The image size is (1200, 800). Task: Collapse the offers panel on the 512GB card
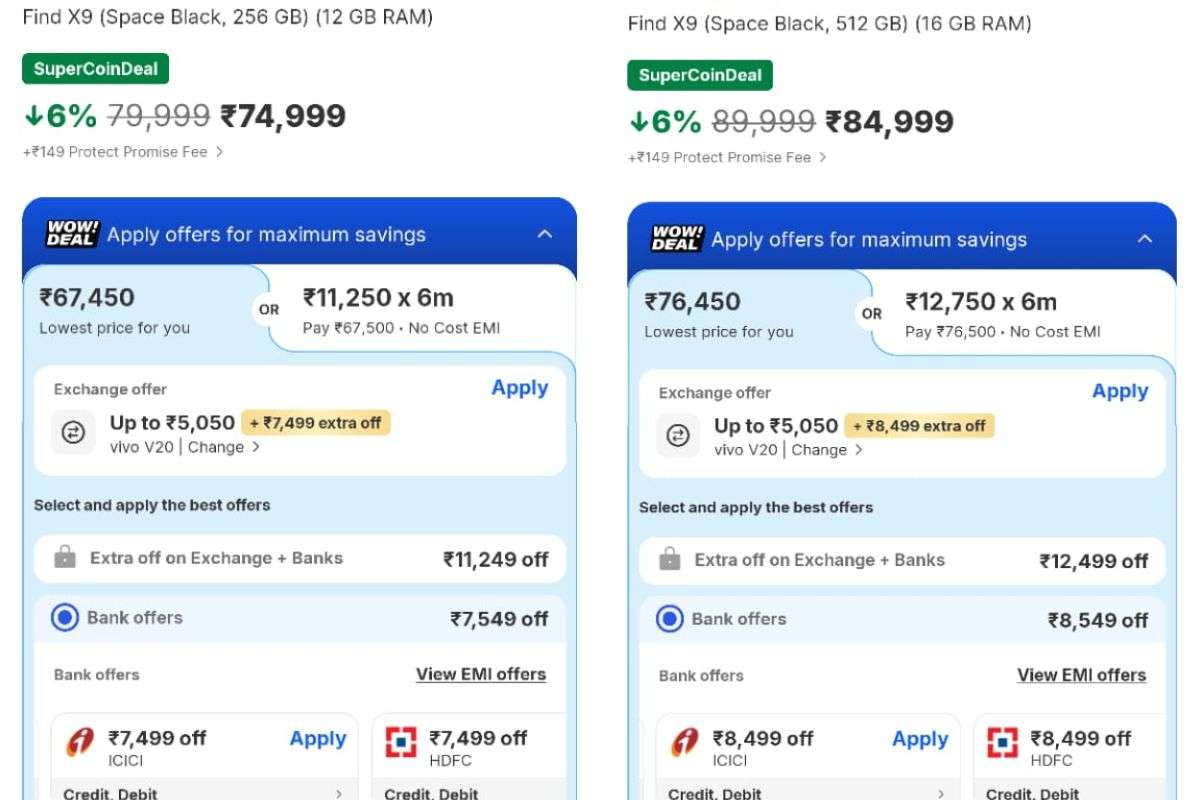pos(1145,240)
